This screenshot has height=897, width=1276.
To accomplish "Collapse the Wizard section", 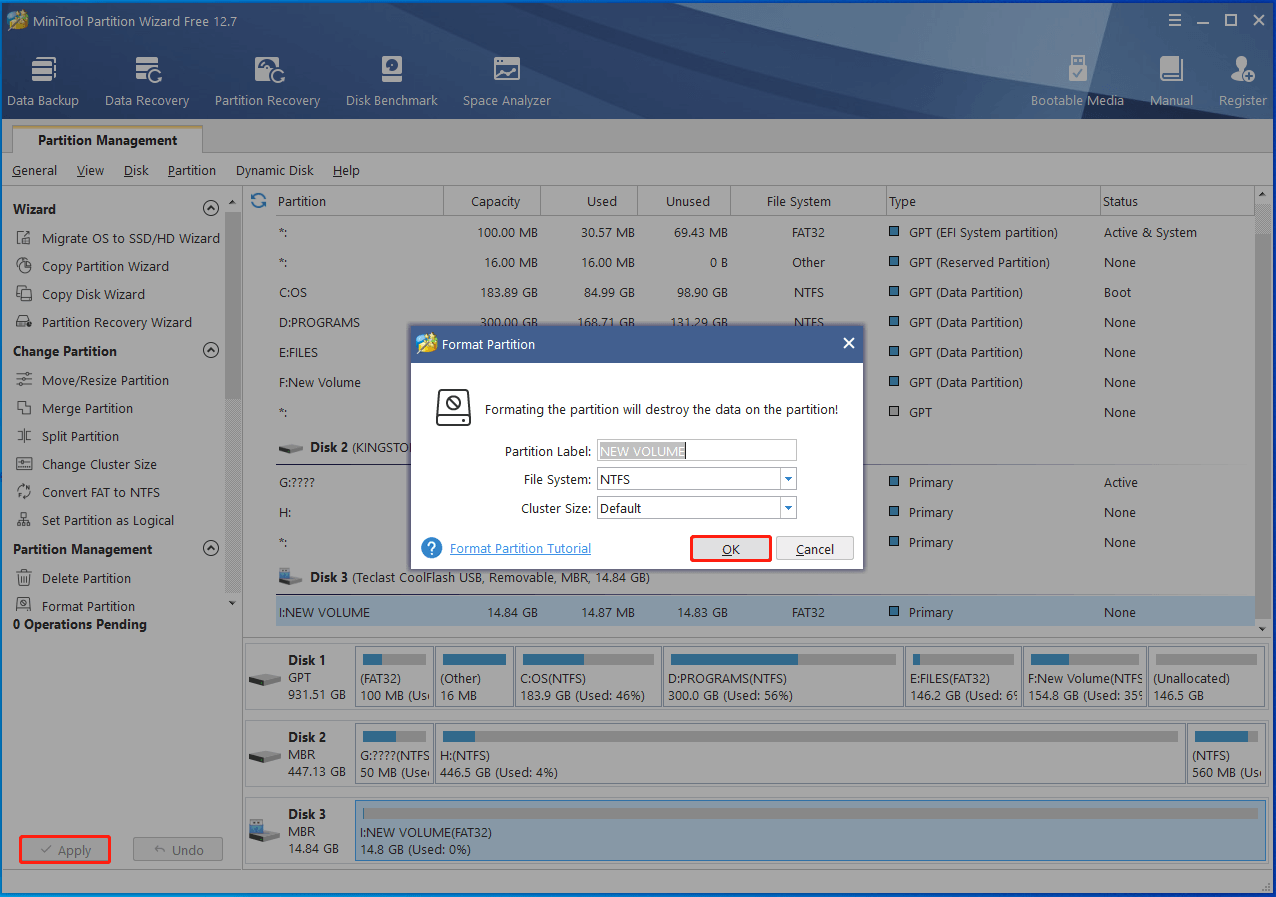I will (210, 209).
